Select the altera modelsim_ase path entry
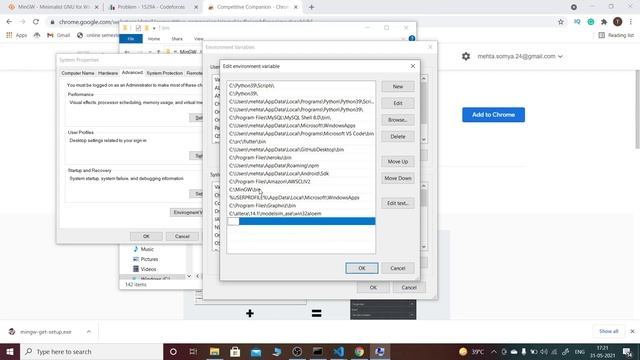This screenshot has height=360, width=640. tap(301, 213)
